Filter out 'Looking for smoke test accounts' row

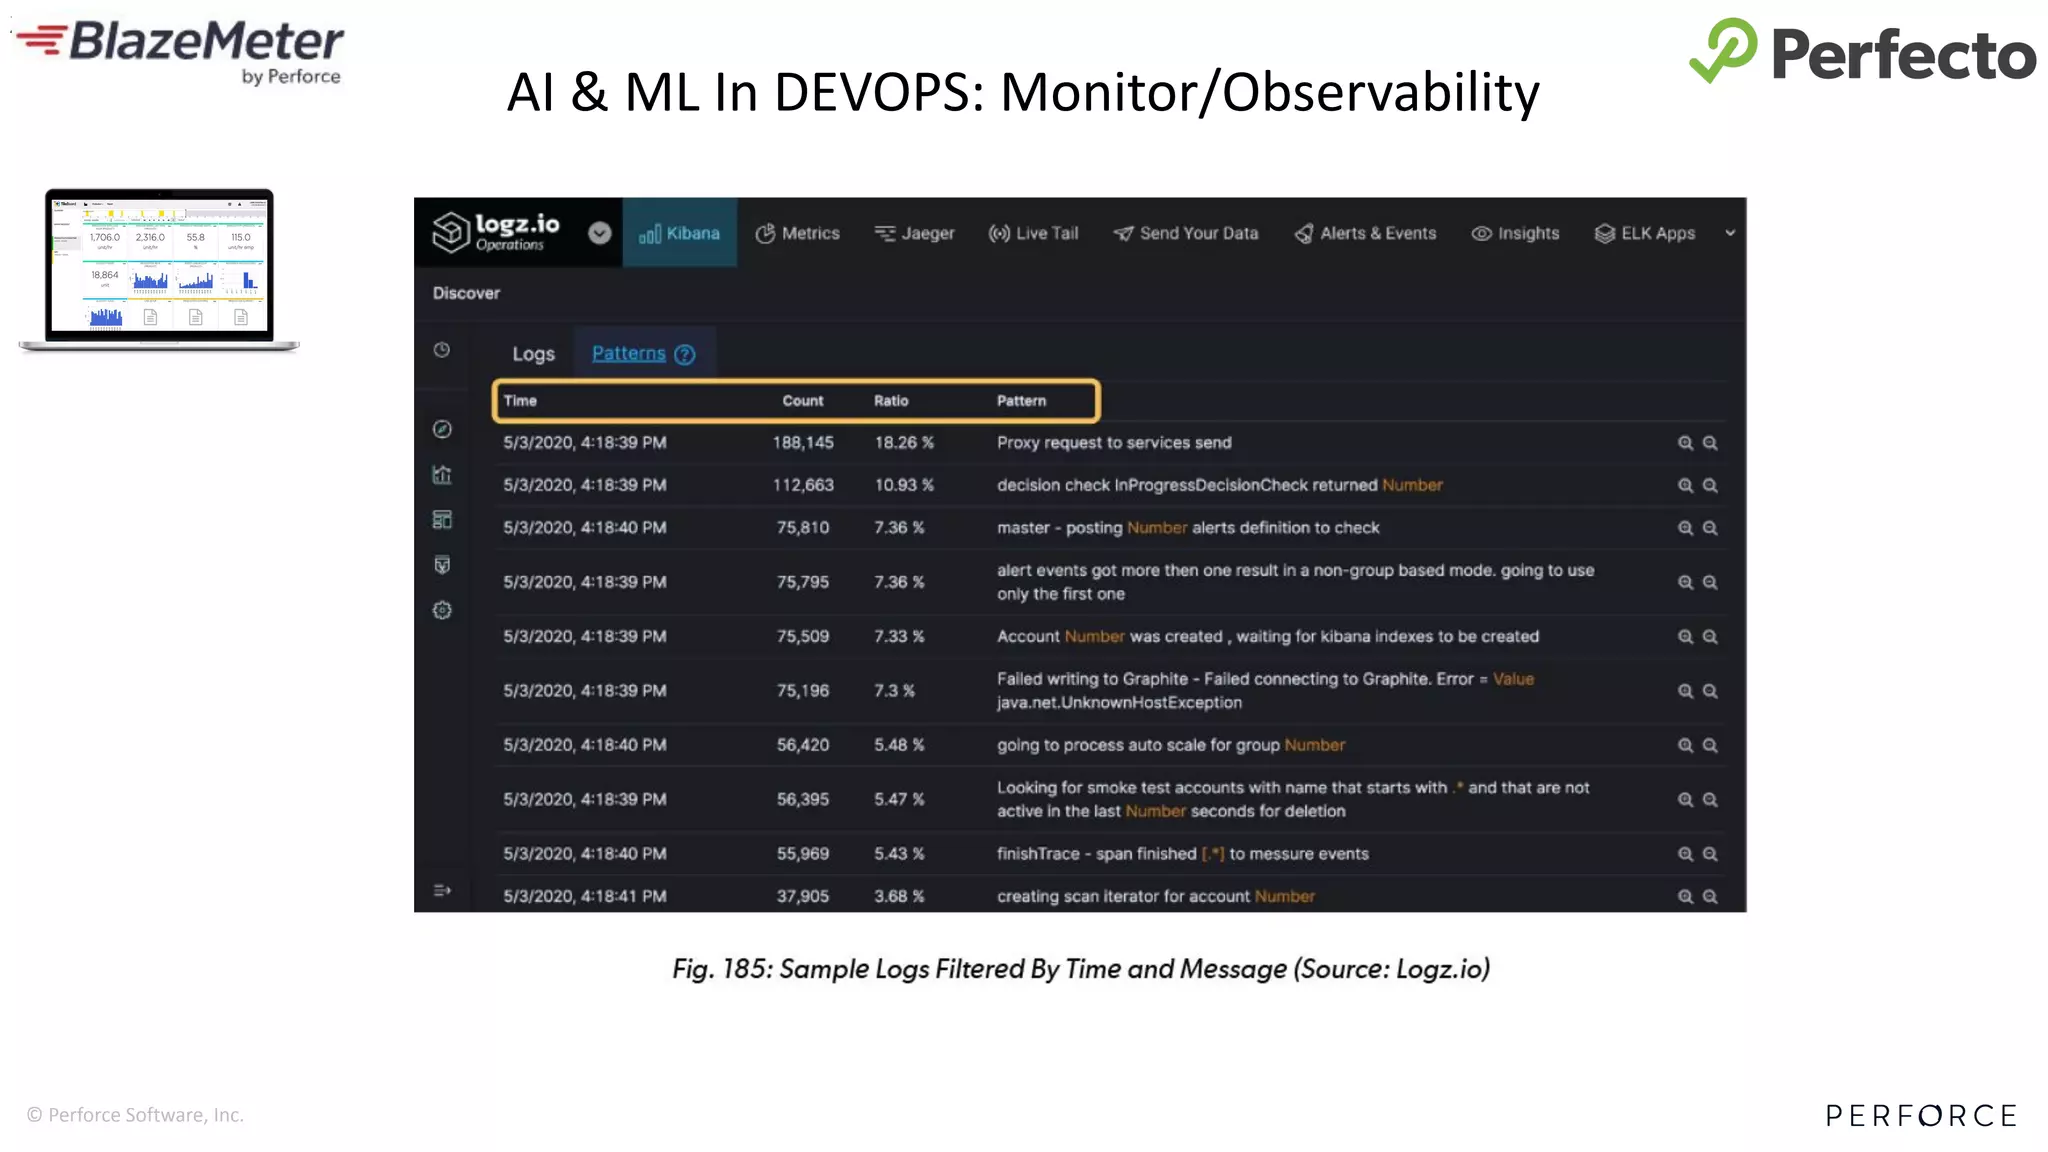(1710, 800)
